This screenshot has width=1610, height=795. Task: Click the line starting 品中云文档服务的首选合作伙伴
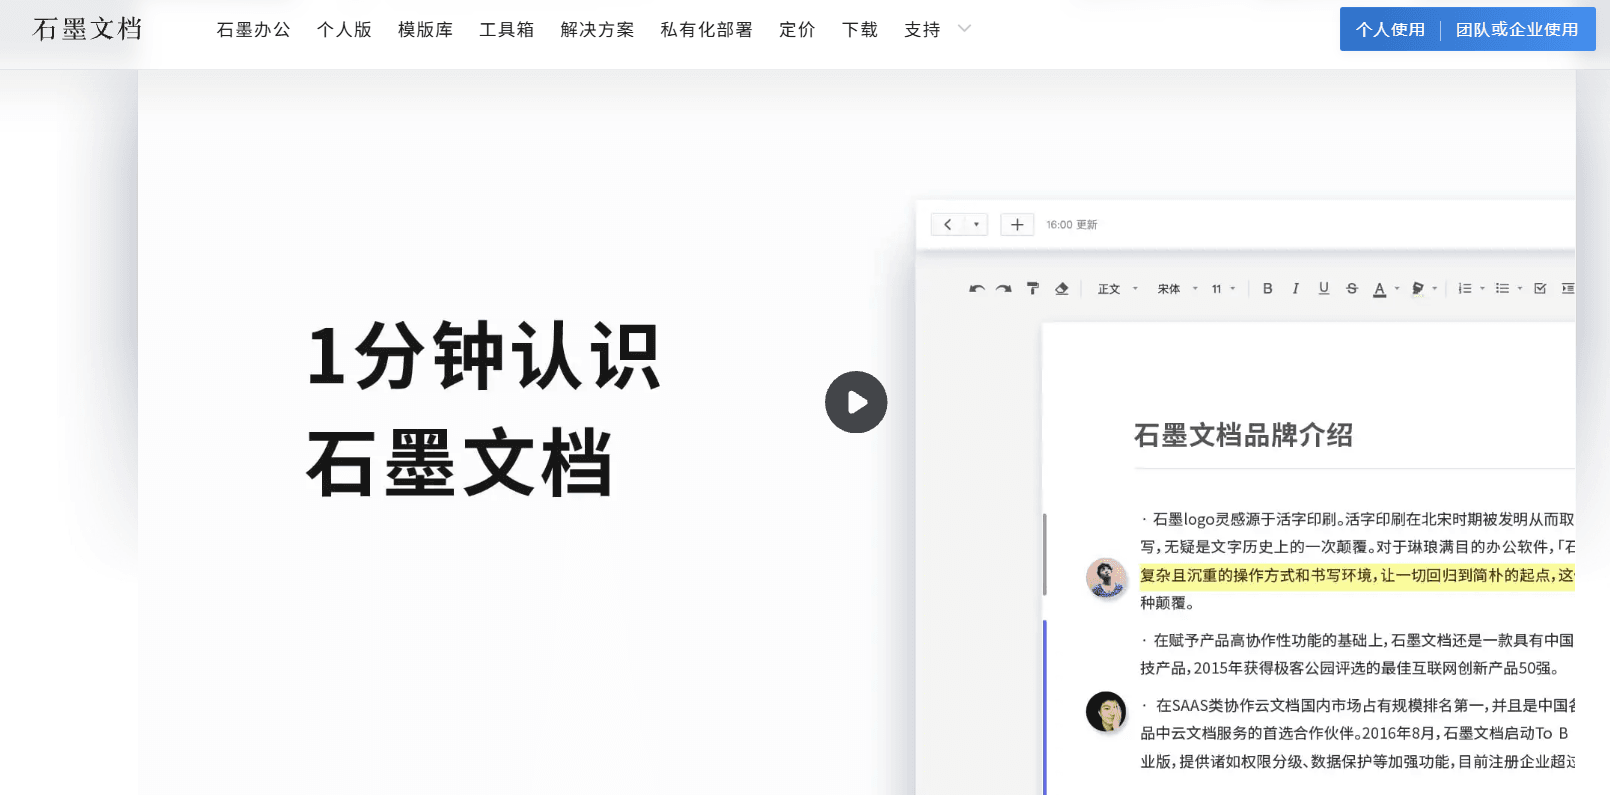1354,733
